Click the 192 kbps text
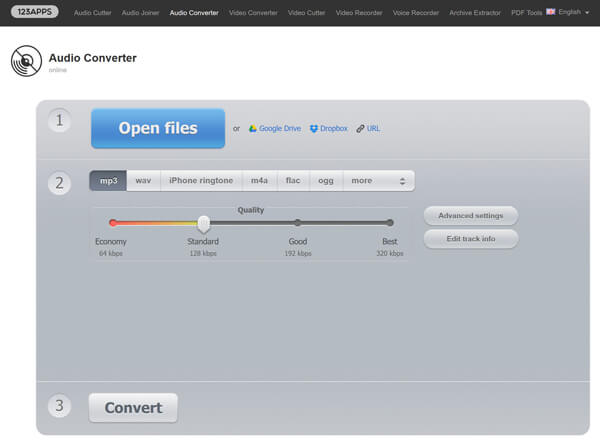This screenshot has height=443, width=600. coord(298,253)
